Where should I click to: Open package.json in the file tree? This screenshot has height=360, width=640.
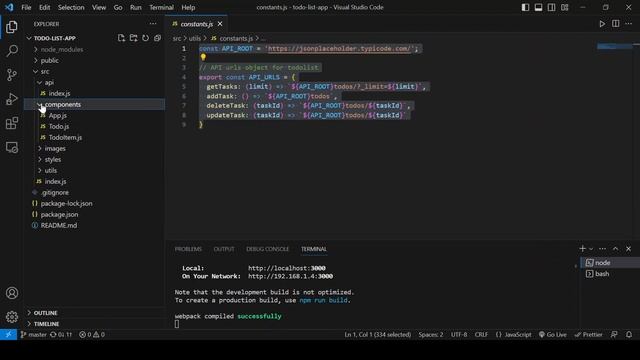[94, 214]
